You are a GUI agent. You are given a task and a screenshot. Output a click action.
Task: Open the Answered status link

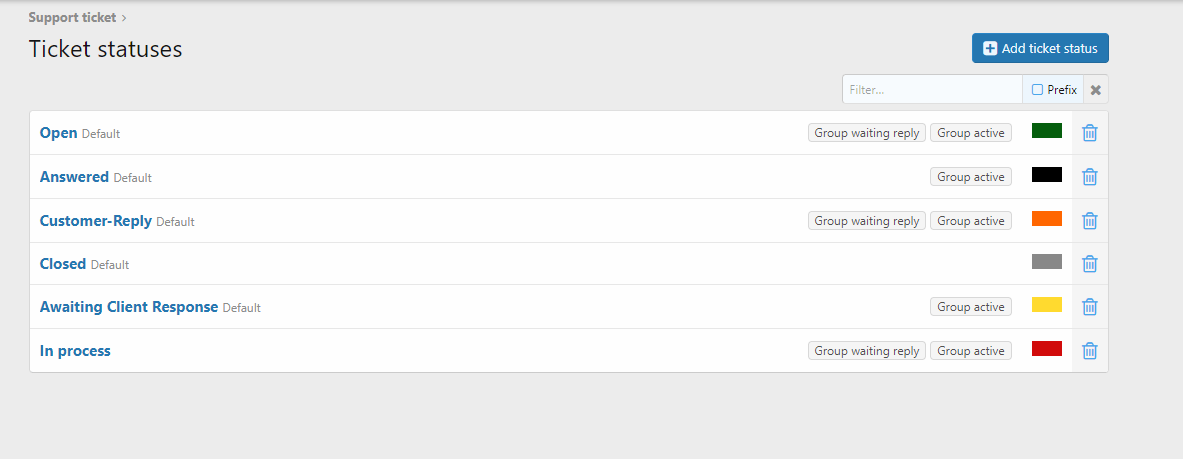tap(74, 177)
